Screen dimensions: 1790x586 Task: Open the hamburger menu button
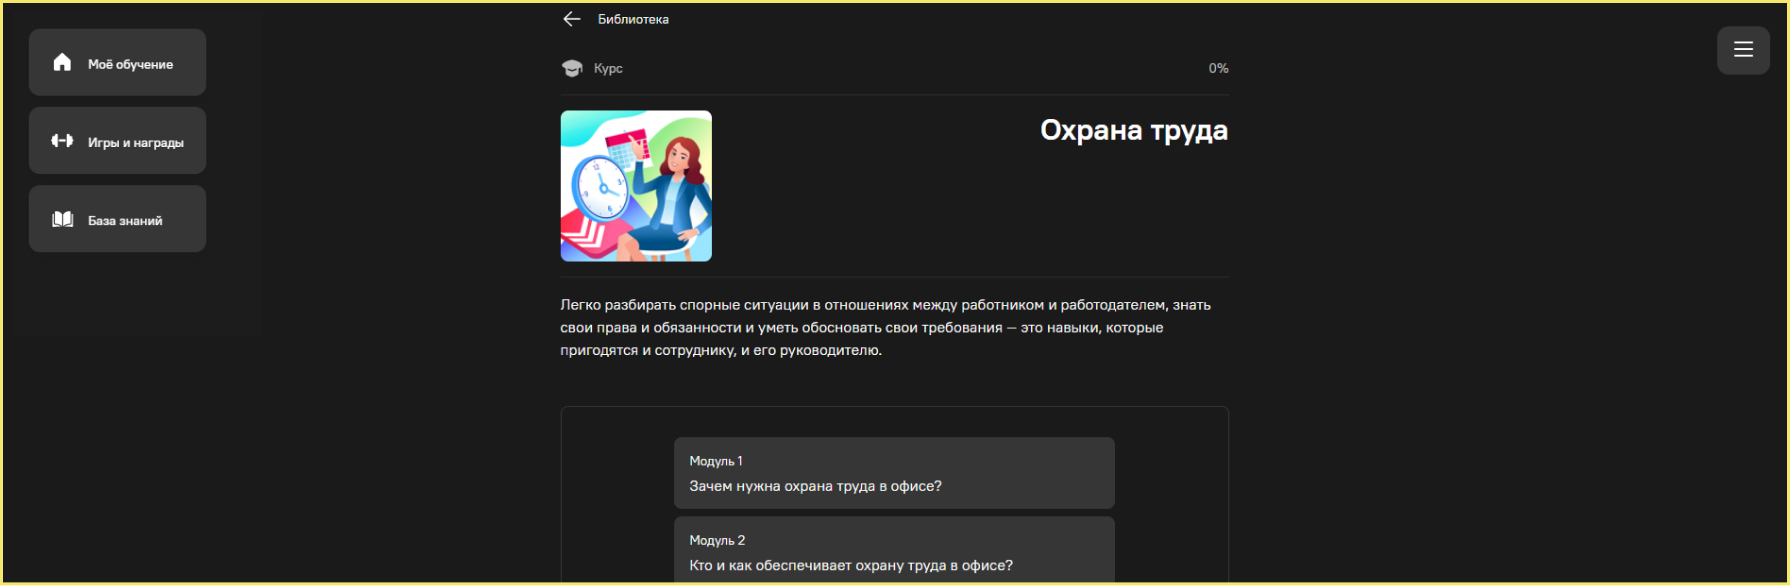tap(1743, 49)
